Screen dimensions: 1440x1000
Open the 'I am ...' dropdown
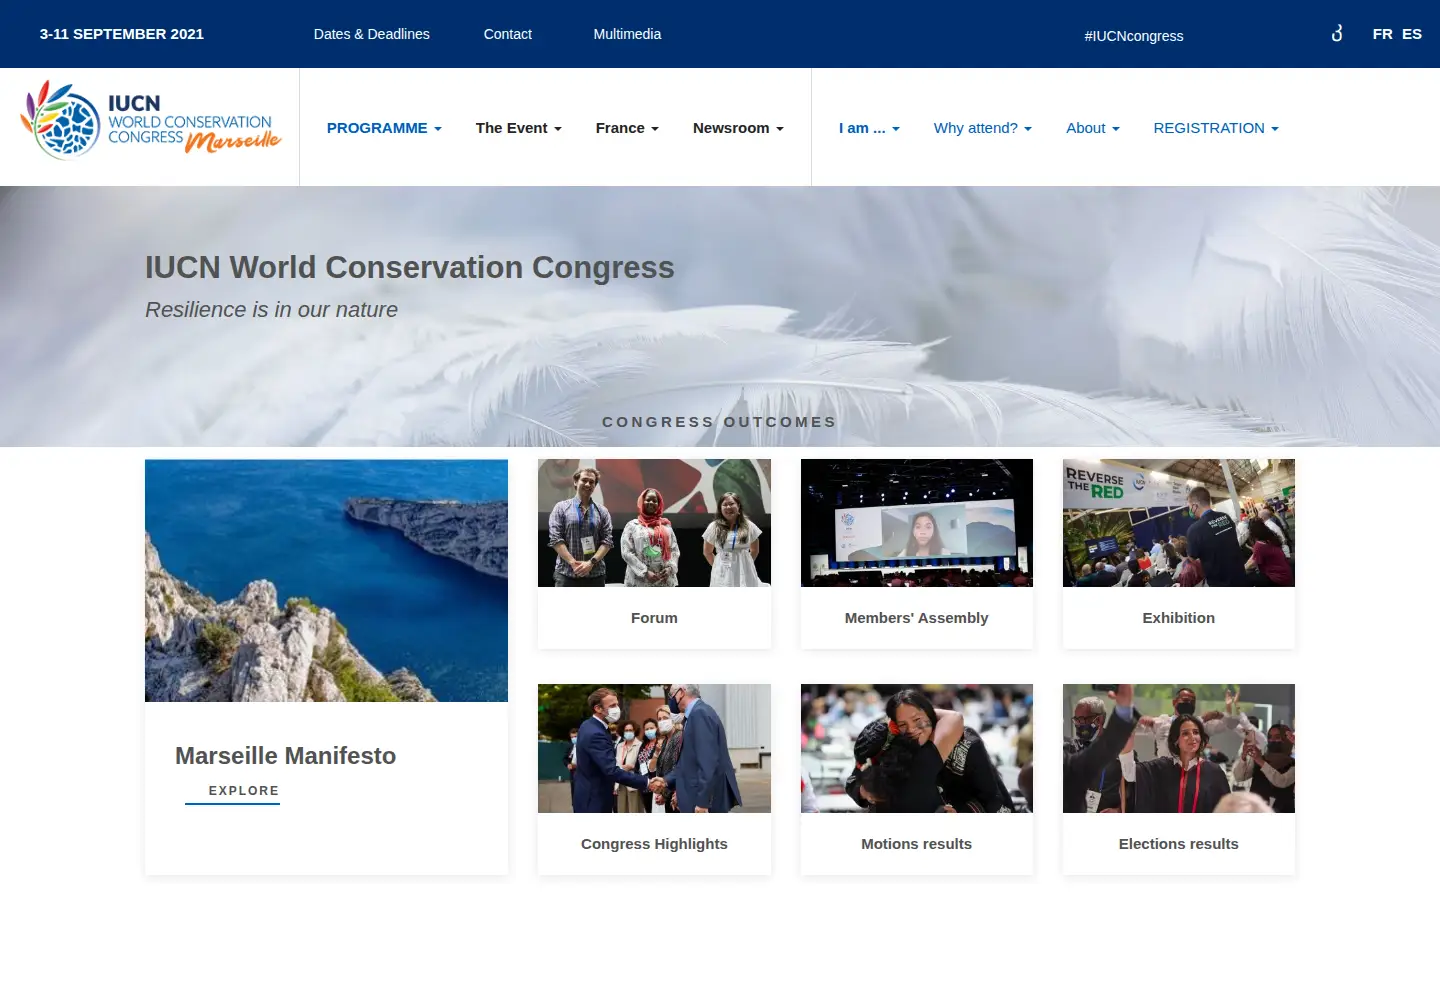[x=869, y=128]
